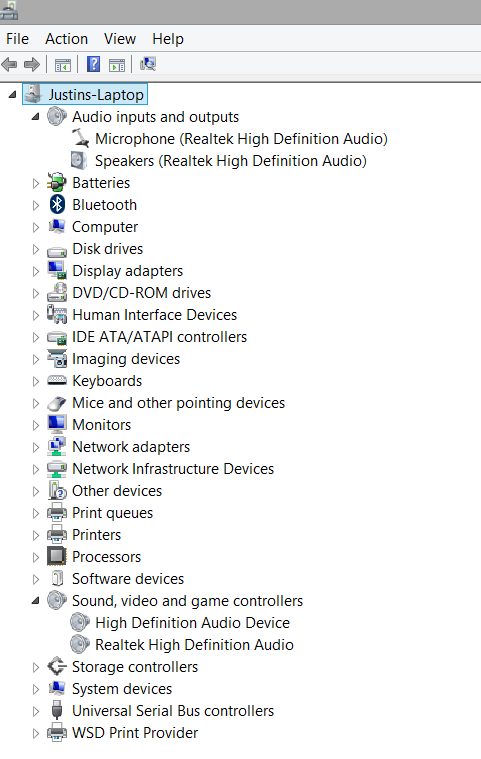Click the blue Help question mark icon
This screenshot has height=759, width=481.
93,64
